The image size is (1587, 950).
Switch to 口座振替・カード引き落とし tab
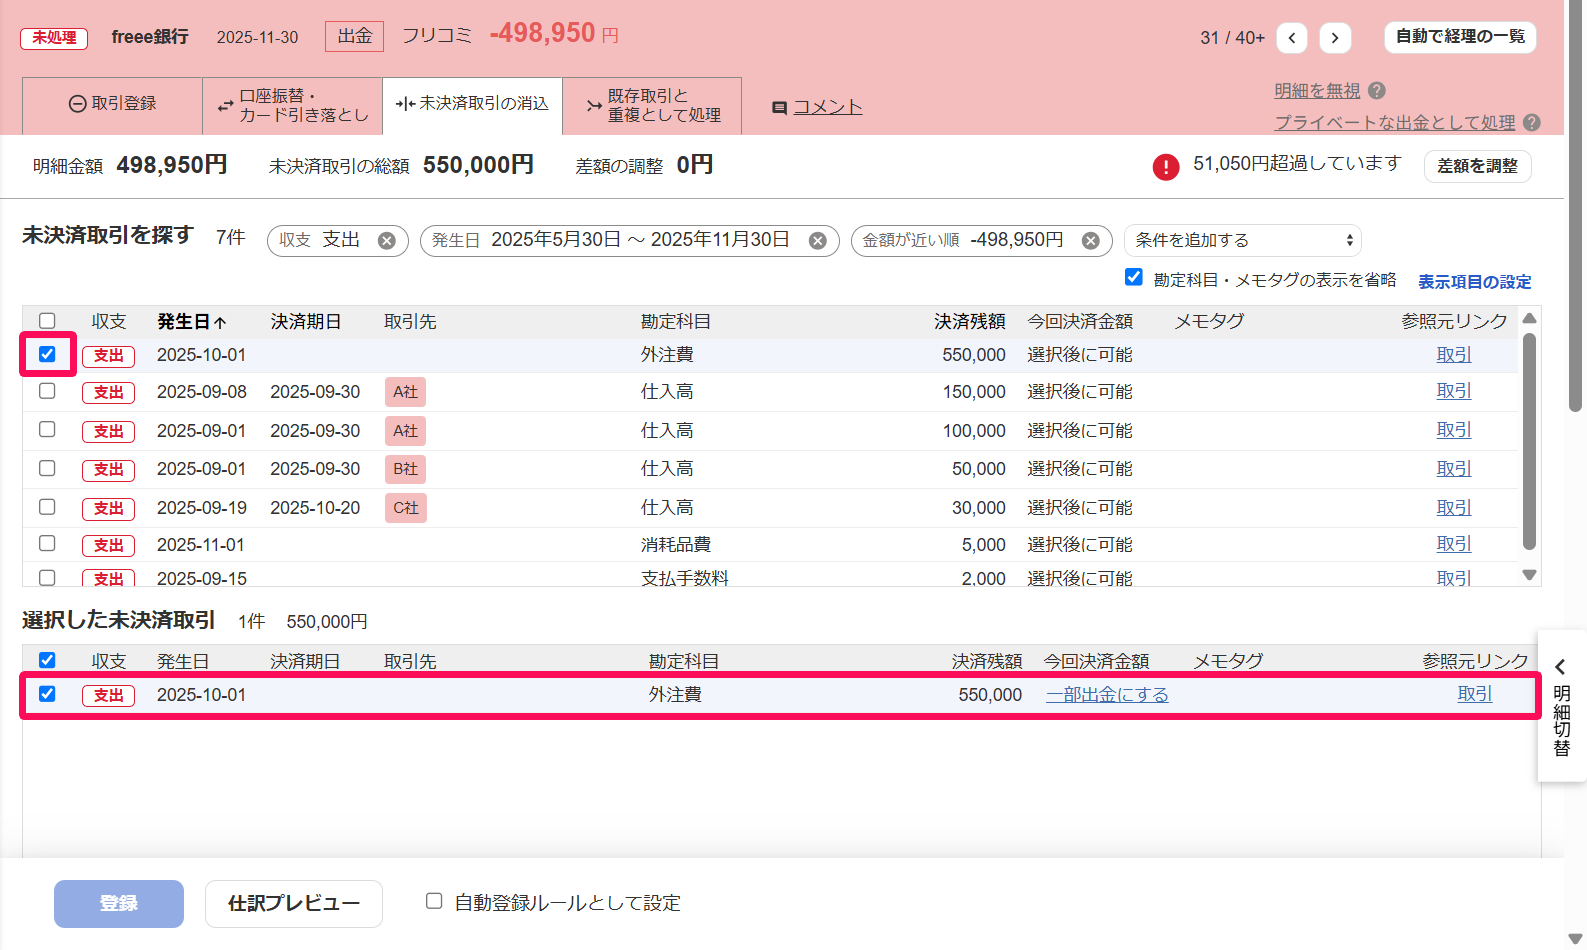(292, 105)
